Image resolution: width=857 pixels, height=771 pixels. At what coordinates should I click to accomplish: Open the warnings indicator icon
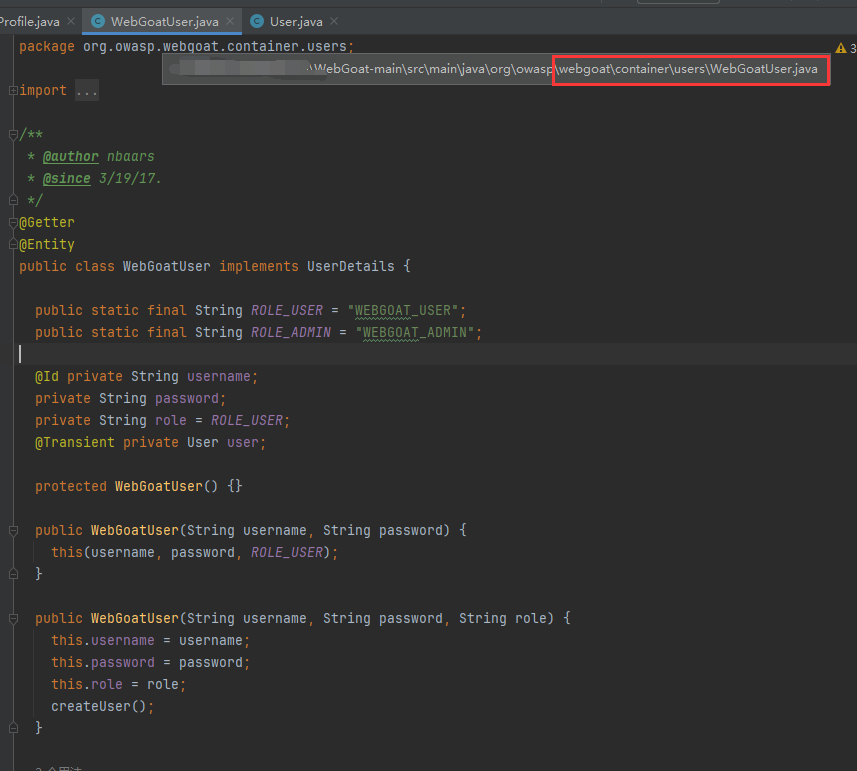tap(841, 48)
